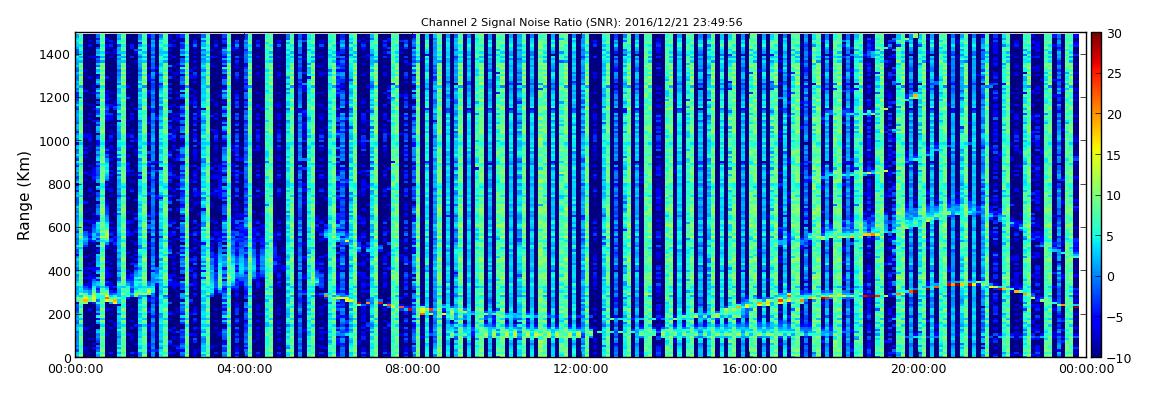Click the colorbar tick label 30
The width and height of the screenshot is (1150, 407).
[1114, 33]
